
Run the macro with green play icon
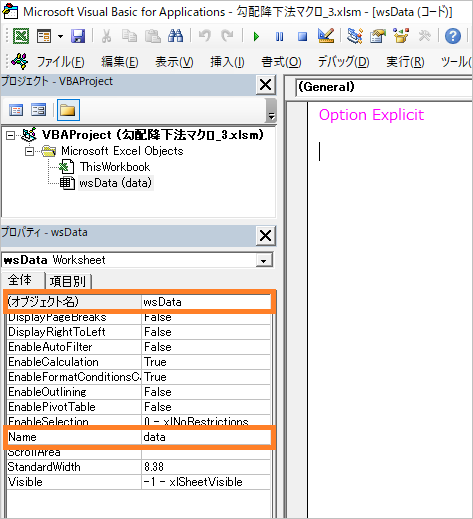(x=256, y=36)
